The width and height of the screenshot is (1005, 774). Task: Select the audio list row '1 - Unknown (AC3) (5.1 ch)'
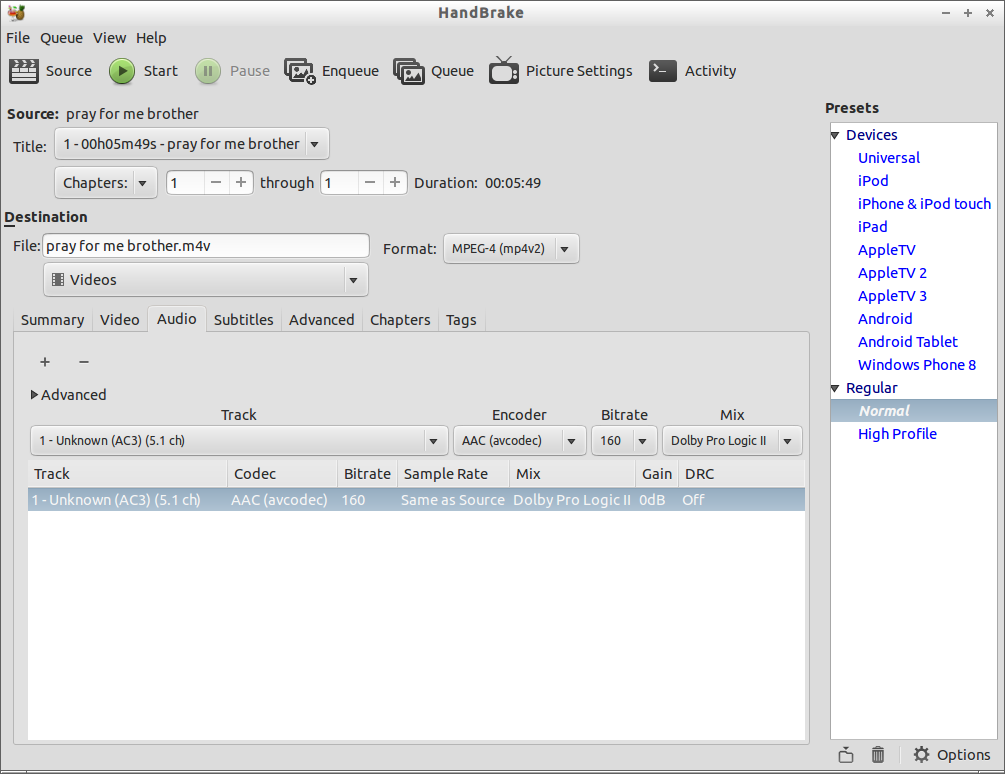[416, 500]
